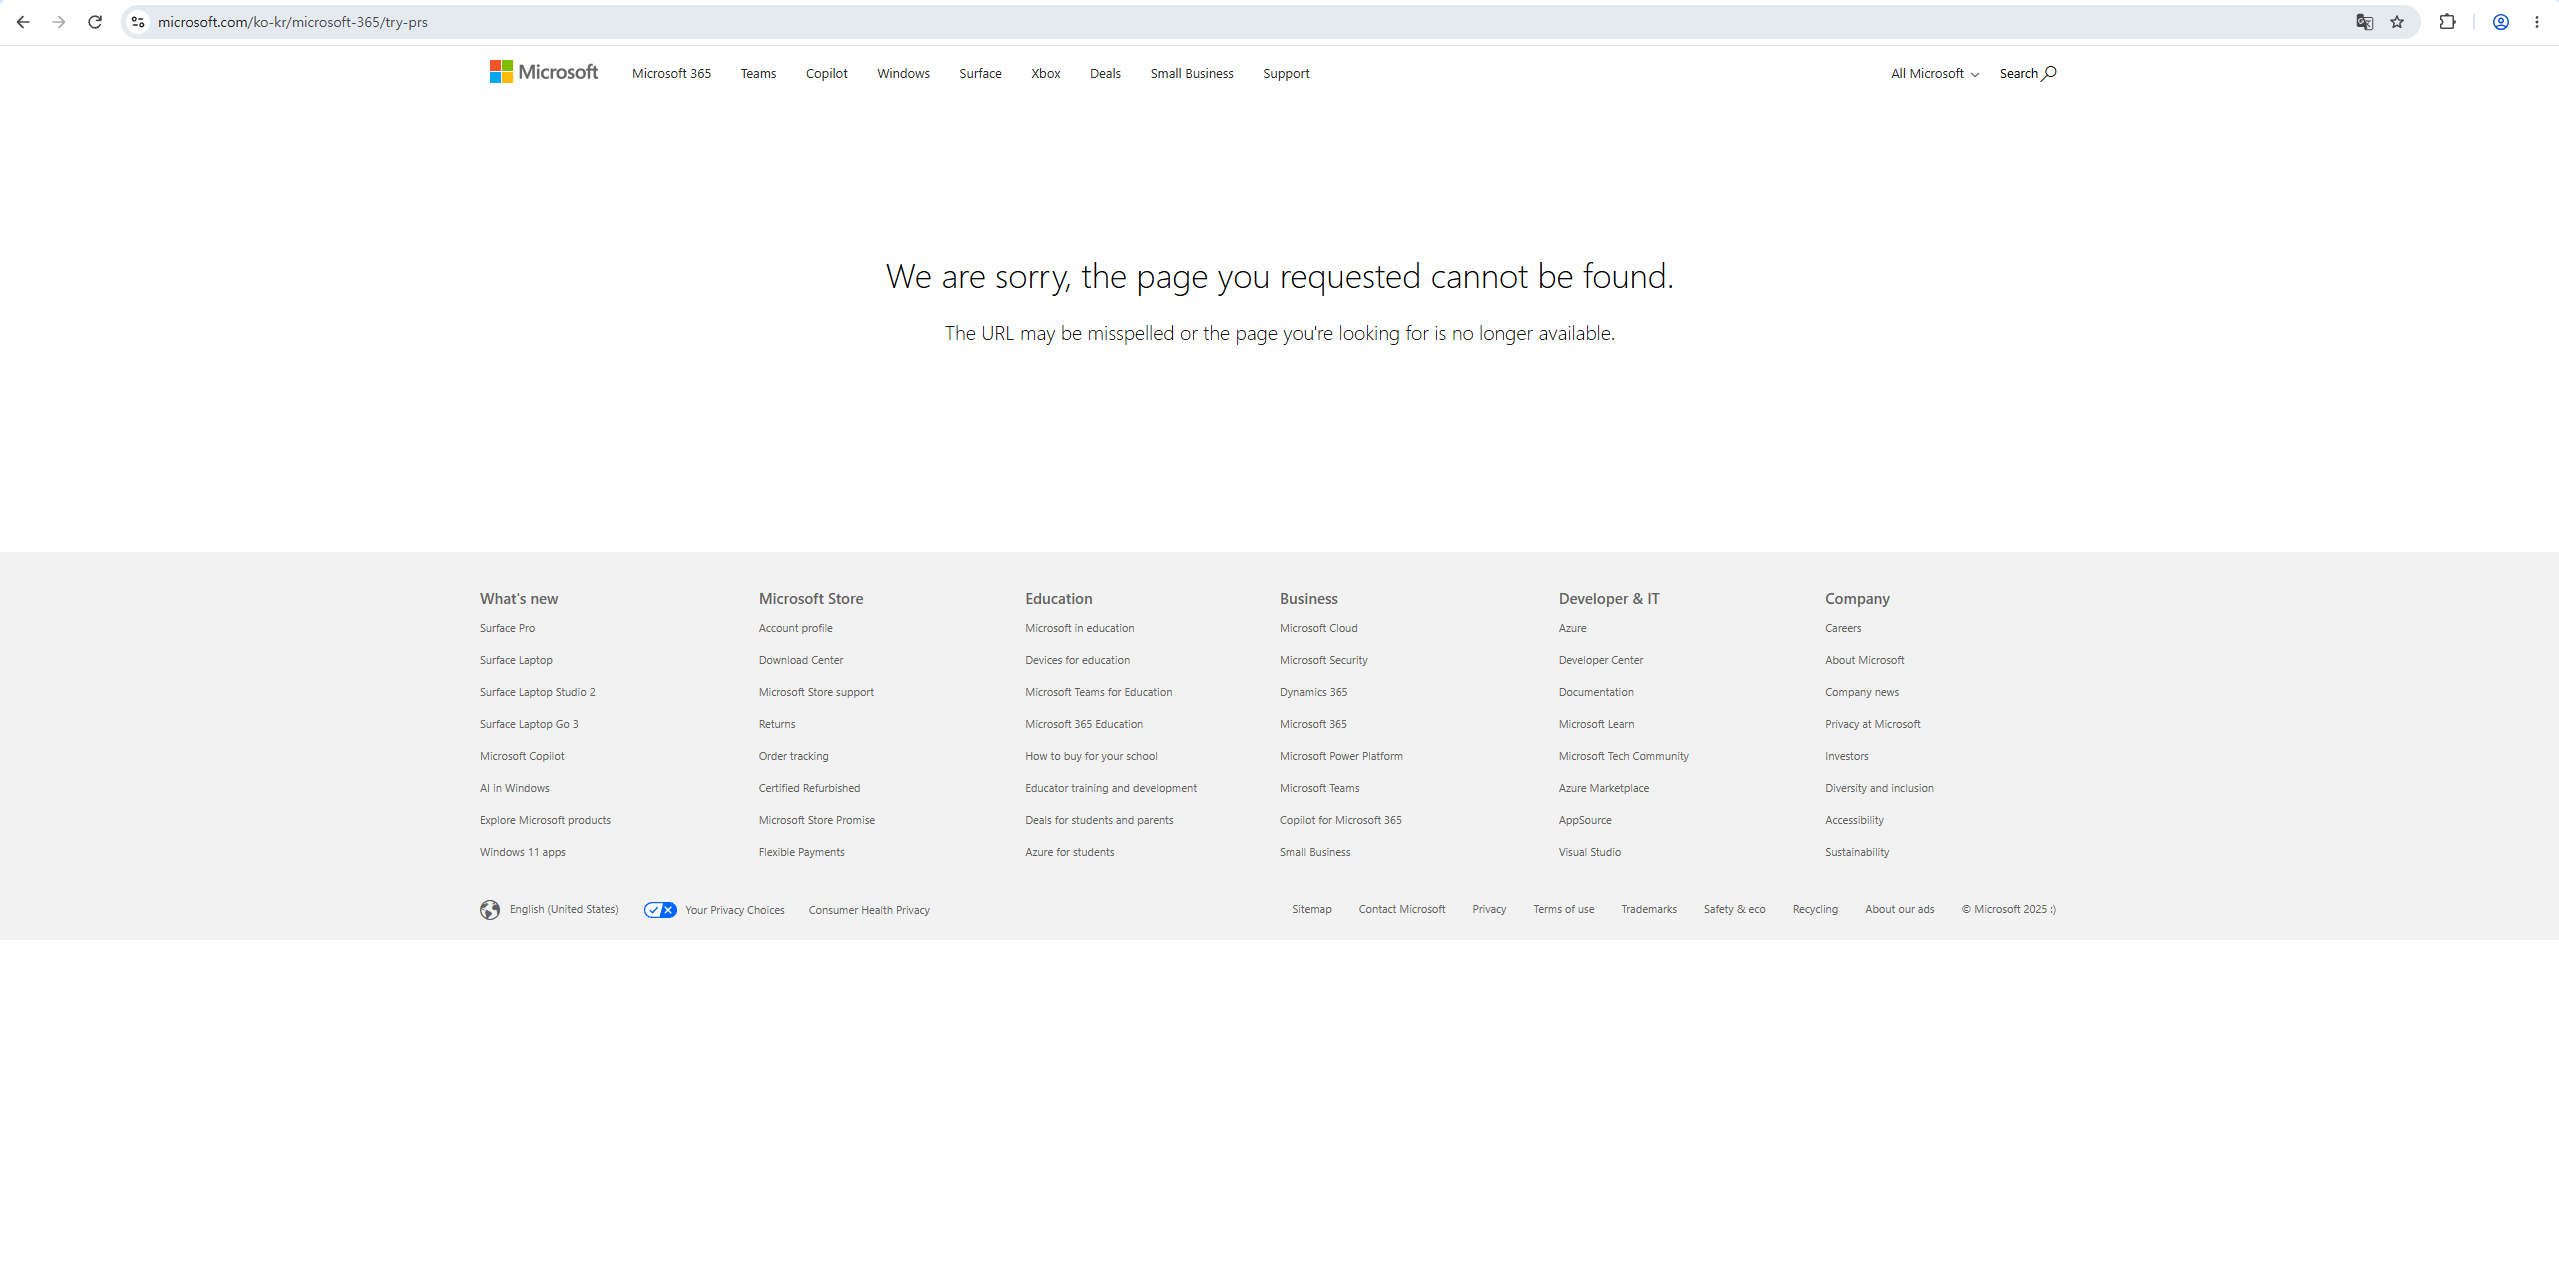Click English (United States) language link
Image resolution: width=2559 pixels, height=1269 pixels.
tap(563, 909)
